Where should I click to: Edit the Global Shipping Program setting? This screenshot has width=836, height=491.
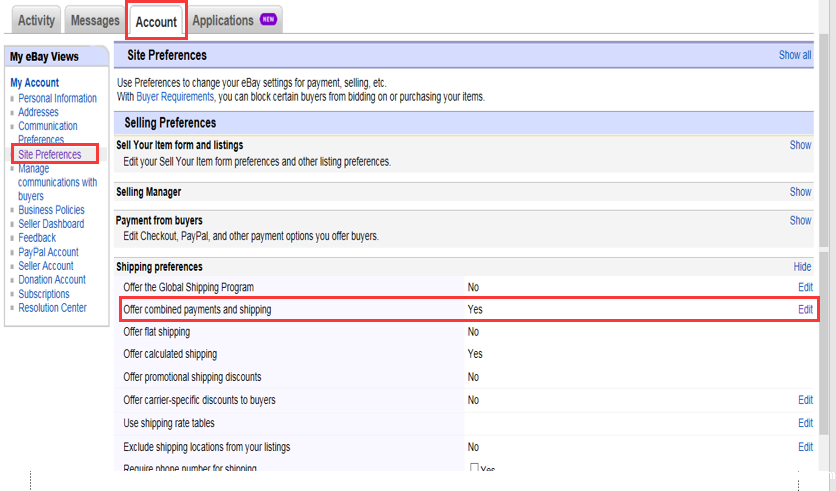[x=805, y=287]
